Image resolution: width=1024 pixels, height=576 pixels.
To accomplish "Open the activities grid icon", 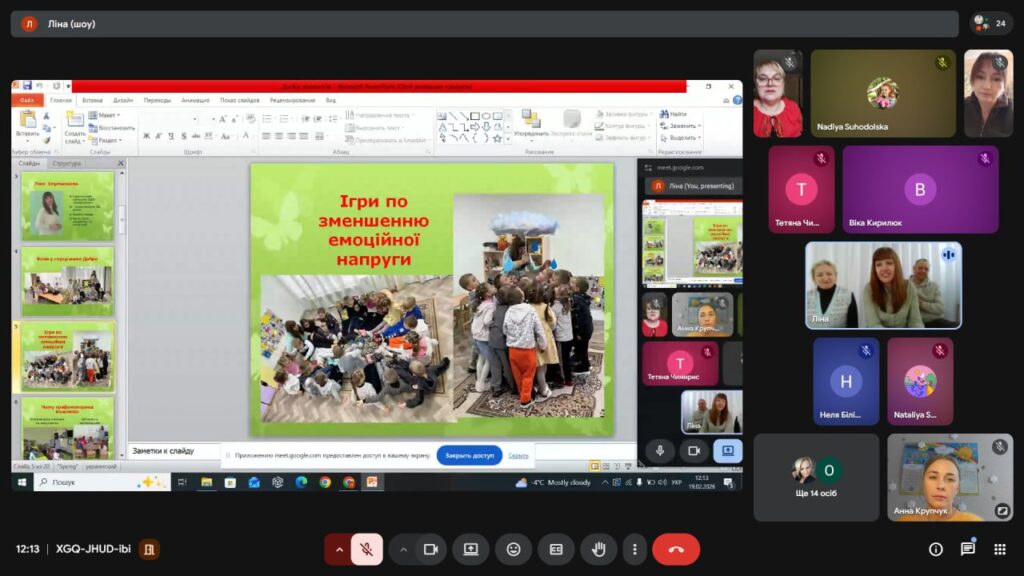I will (x=999, y=549).
